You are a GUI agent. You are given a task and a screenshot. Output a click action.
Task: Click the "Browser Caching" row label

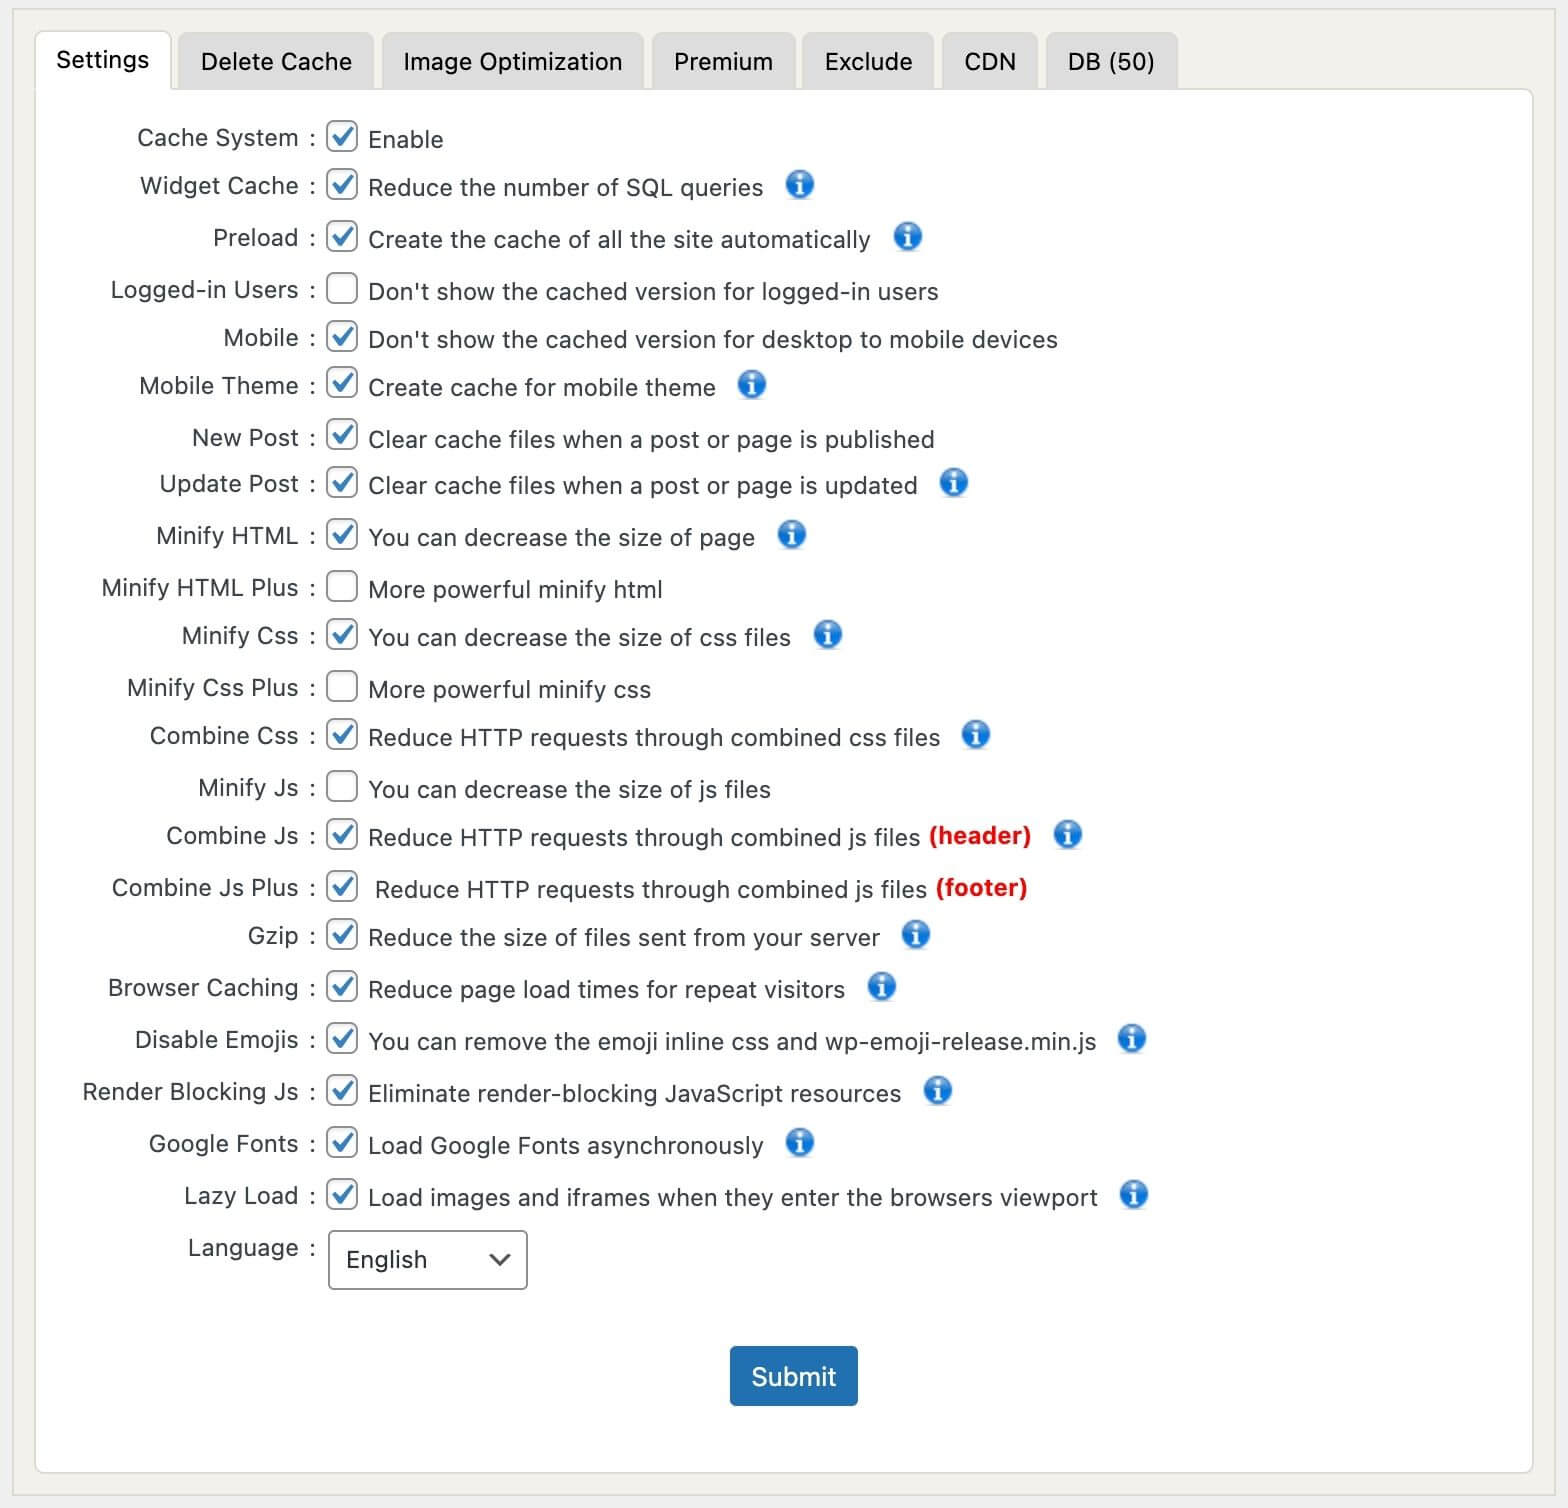pyautogui.click(x=203, y=988)
